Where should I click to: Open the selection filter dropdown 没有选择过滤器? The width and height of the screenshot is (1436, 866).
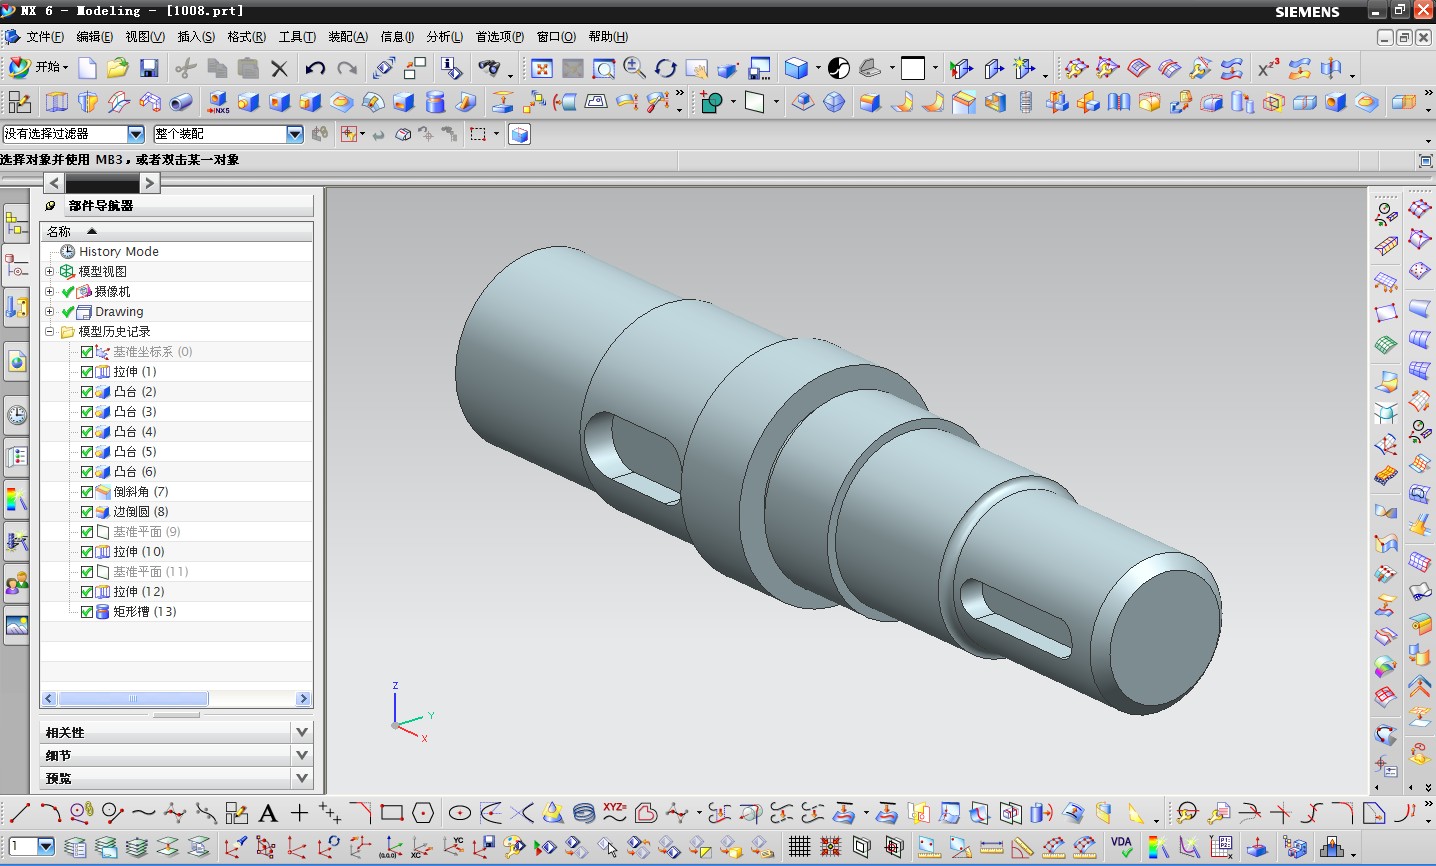[136, 134]
